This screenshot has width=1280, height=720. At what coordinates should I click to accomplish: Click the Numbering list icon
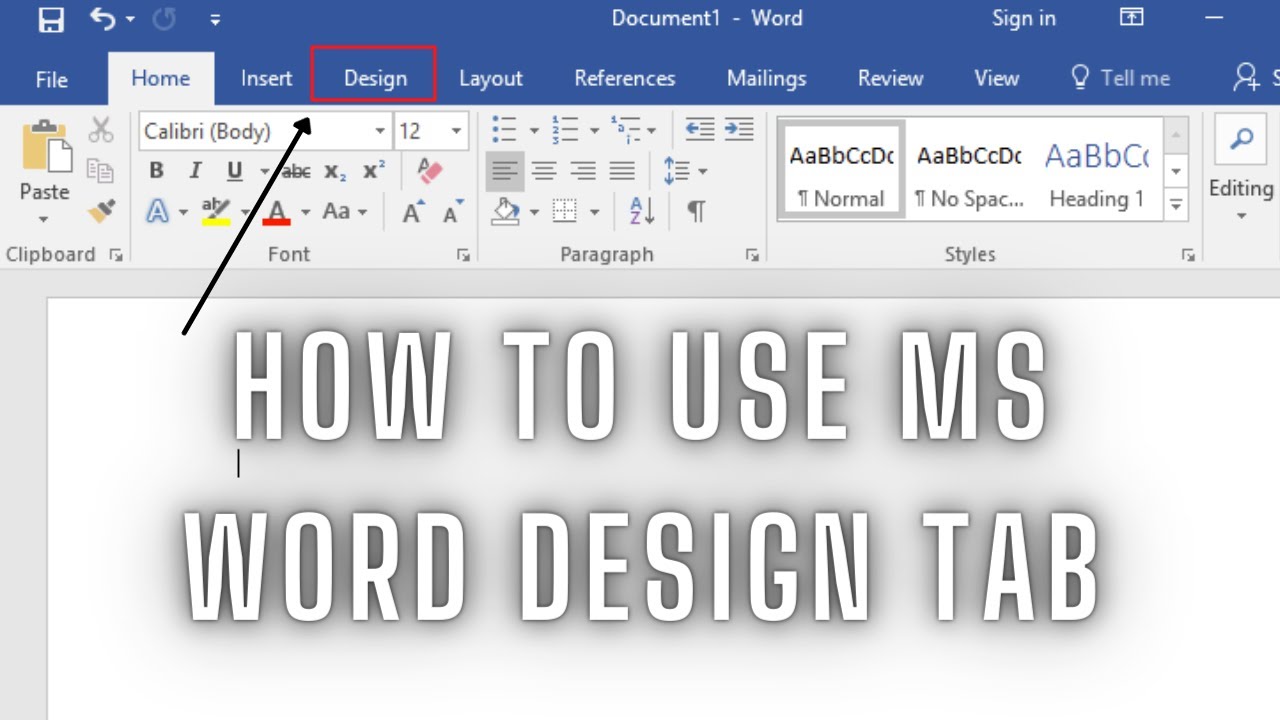(x=564, y=130)
